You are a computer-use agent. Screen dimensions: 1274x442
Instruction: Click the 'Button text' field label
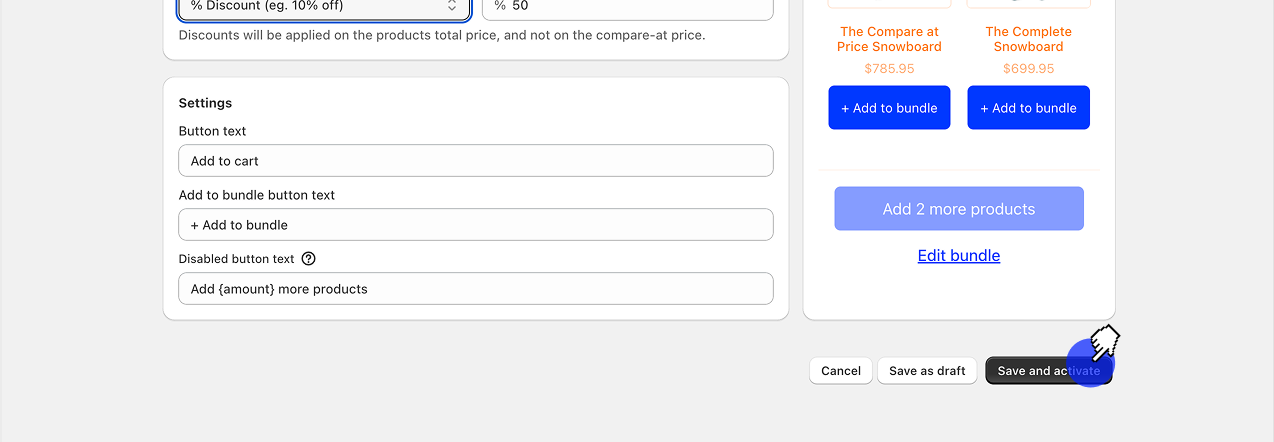(x=212, y=131)
